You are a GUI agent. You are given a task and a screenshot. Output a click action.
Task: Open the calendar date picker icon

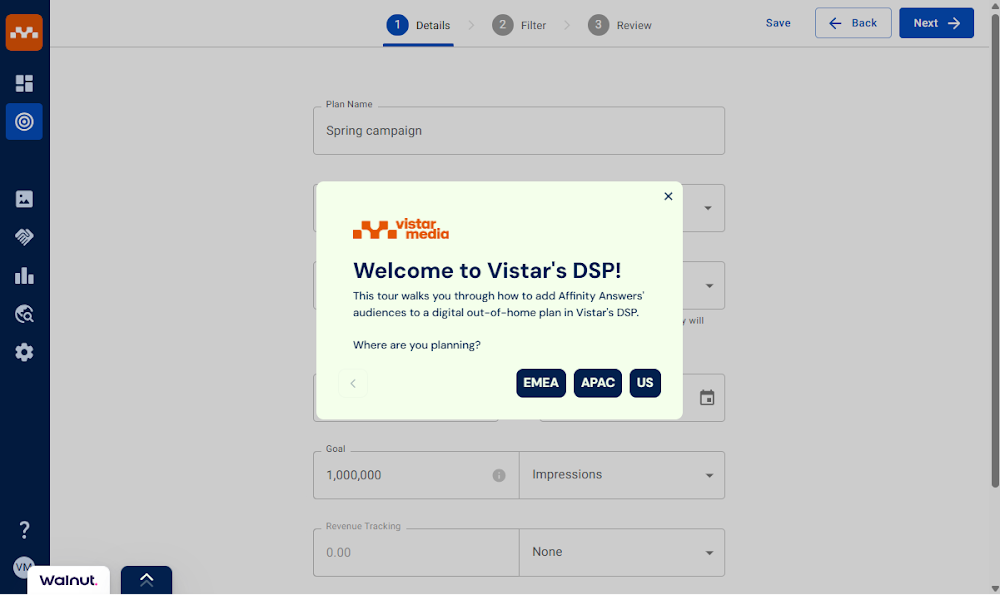coord(707,398)
